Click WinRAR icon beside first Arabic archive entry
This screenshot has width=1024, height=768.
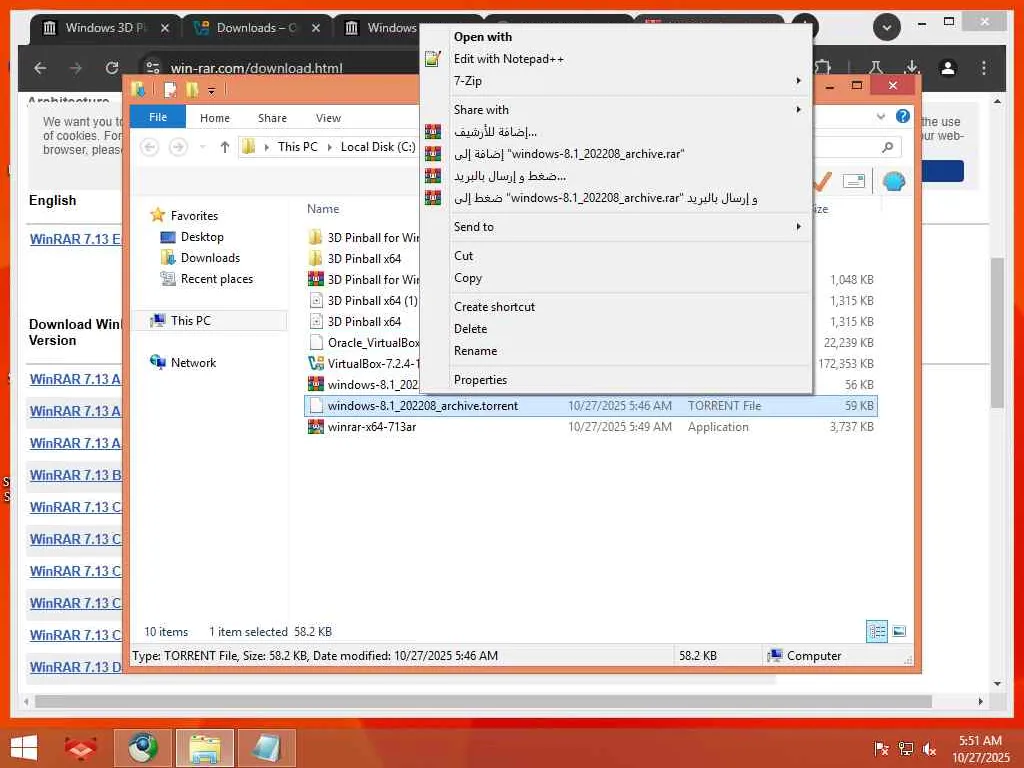[432, 132]
